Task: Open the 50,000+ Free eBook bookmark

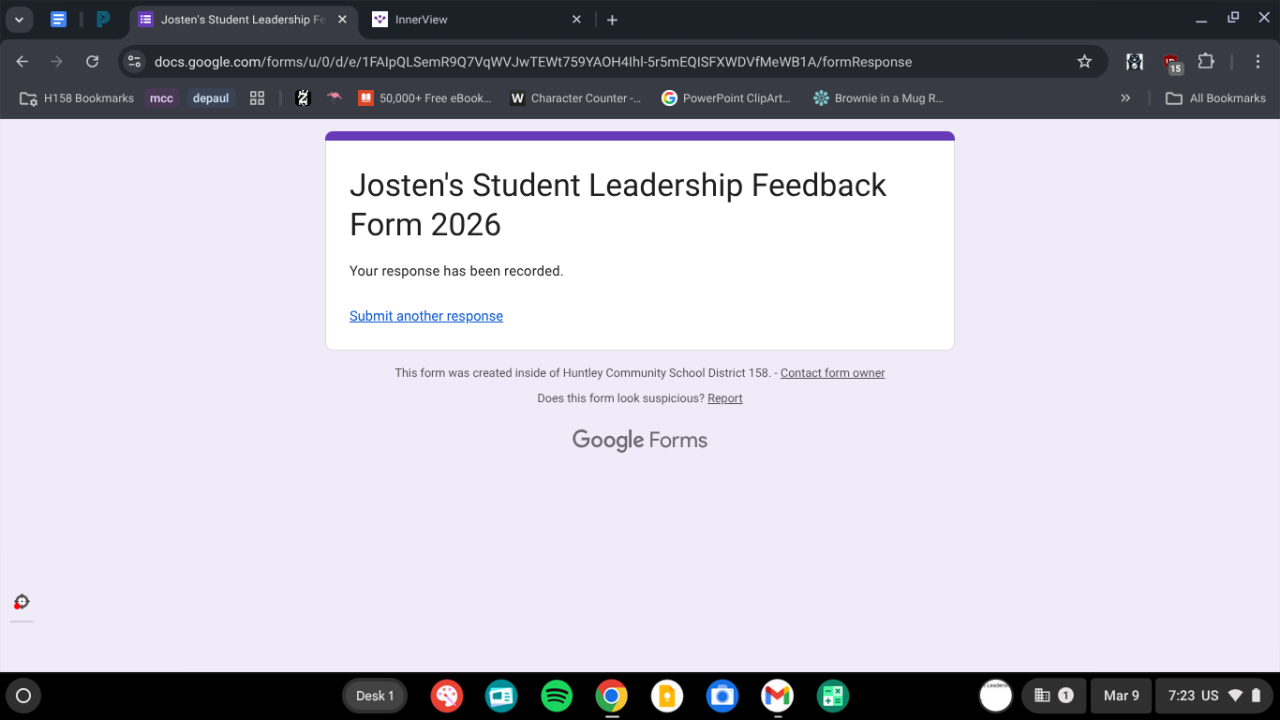Action: (x=425, y=98)
